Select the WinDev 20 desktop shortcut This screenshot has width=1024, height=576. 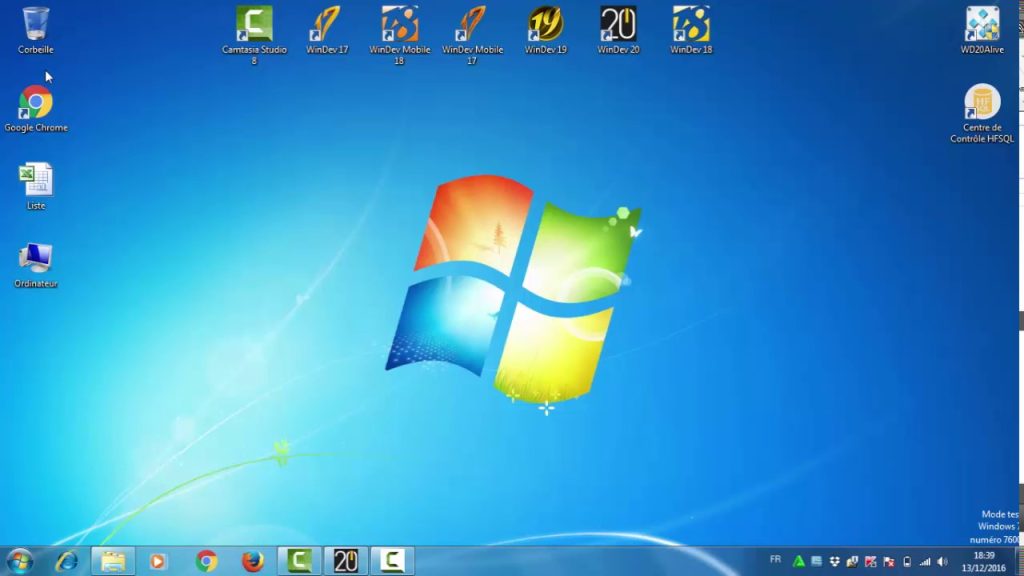point(618,30)
